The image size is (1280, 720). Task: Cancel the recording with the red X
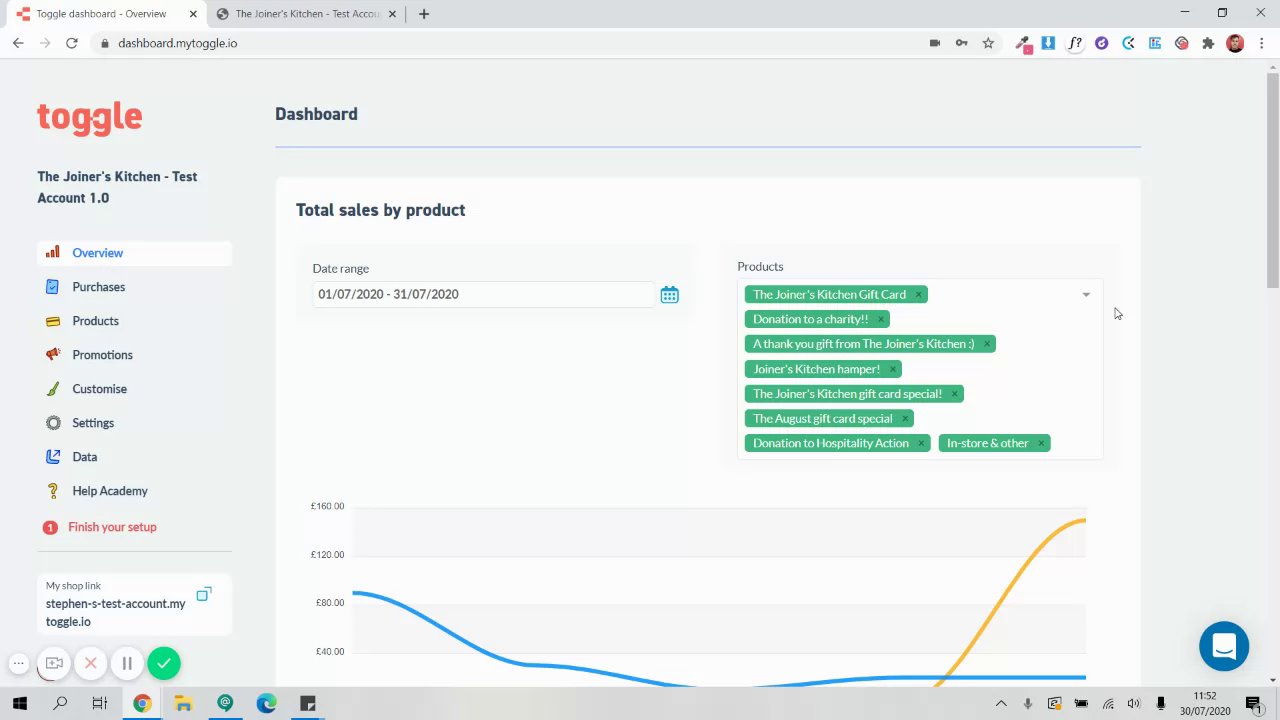click(90, 663)
